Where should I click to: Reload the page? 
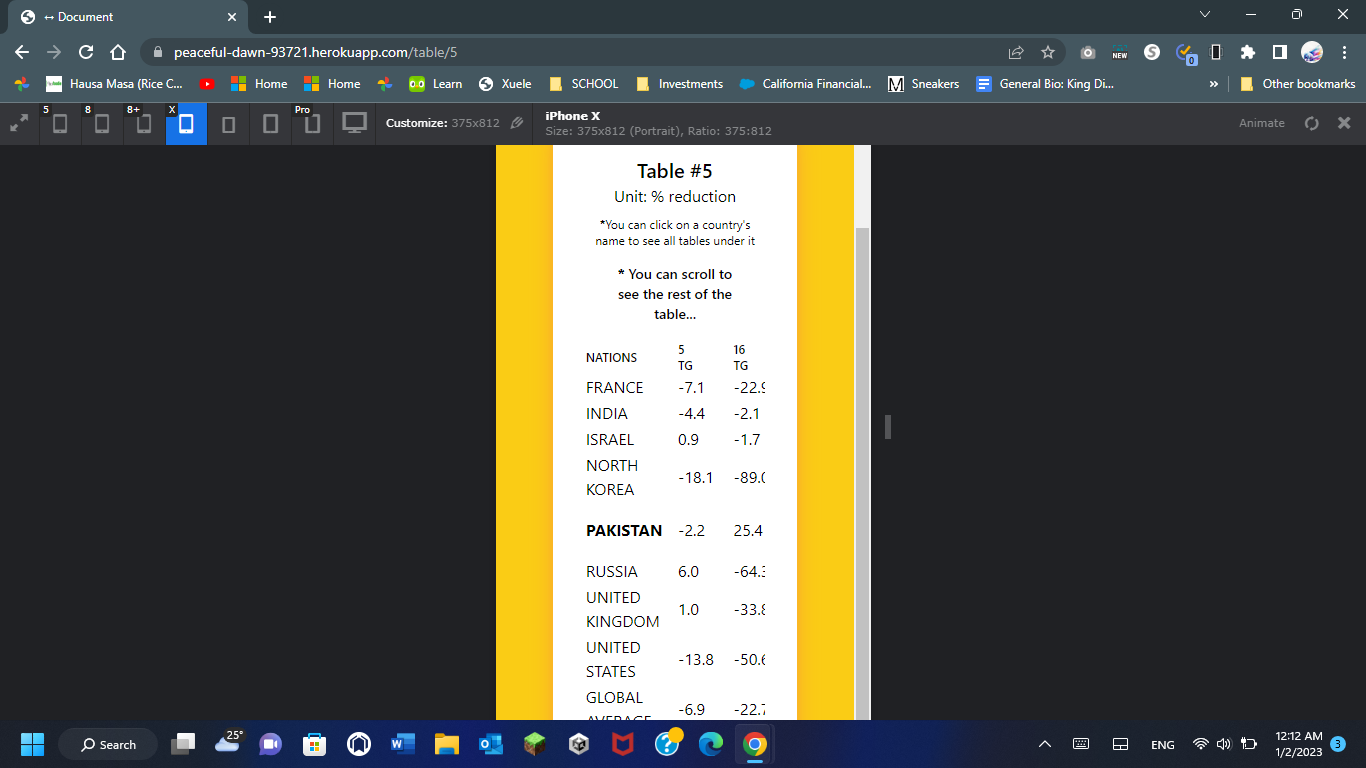(x=86, y=52)
